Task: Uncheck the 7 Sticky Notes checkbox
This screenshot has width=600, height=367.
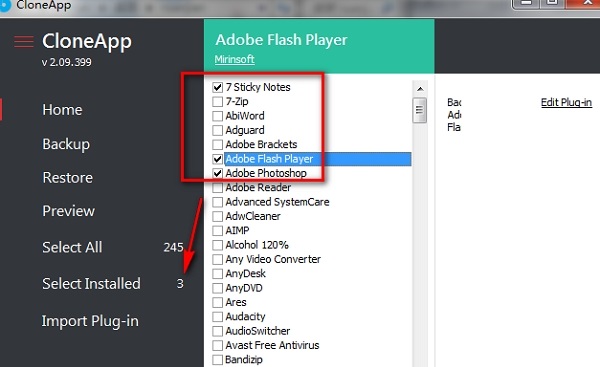Action: point(217,87)
